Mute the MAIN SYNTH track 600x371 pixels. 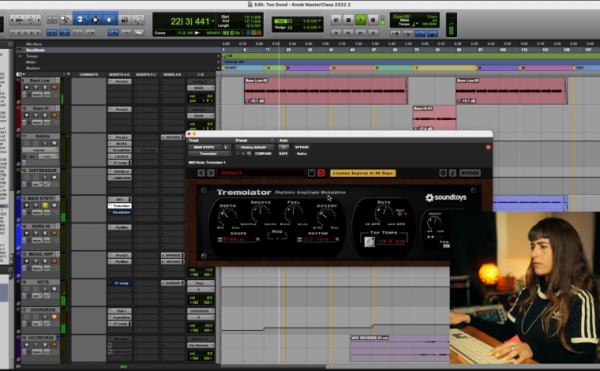(54, 205)
